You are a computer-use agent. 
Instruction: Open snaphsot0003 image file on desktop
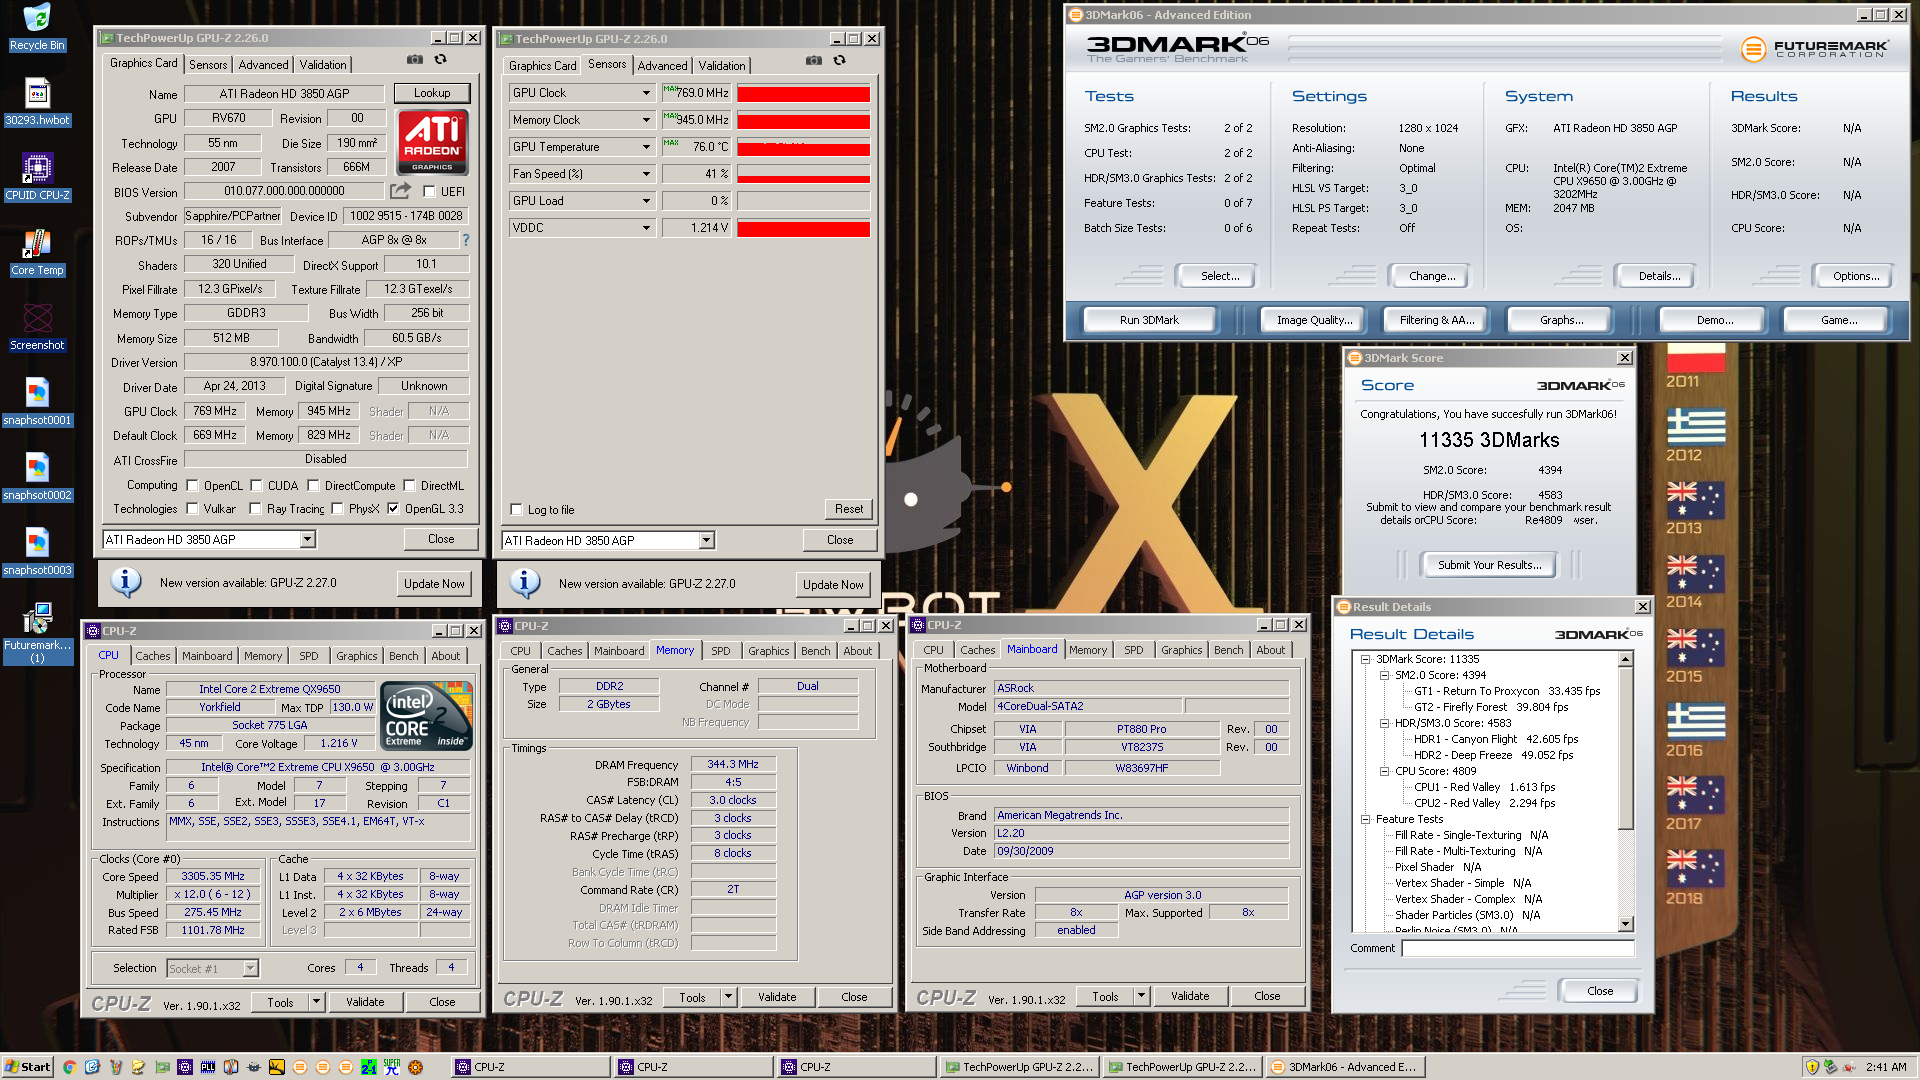click(37, 553)
